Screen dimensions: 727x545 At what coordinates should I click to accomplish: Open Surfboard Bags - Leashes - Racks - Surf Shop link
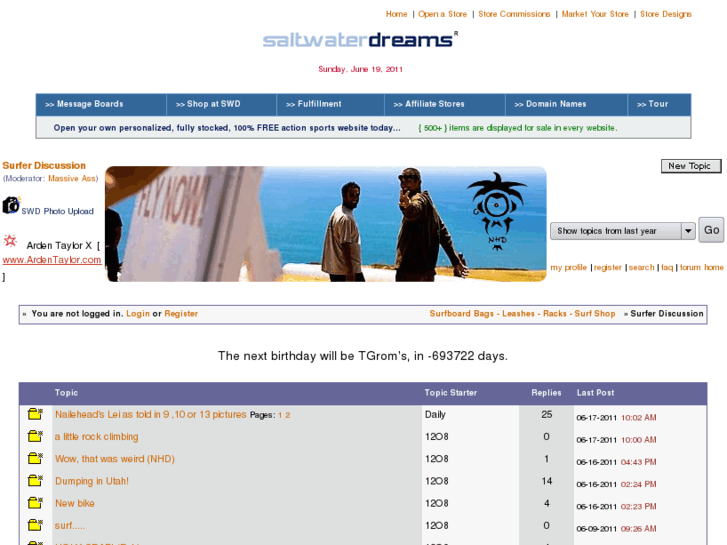pyautogui.click(x=522, y=314)
